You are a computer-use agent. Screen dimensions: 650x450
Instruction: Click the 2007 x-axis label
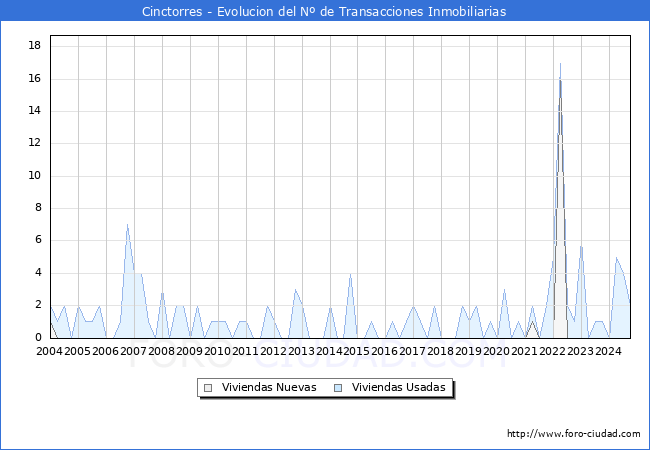pyautogui.click(x=133, y=351)
